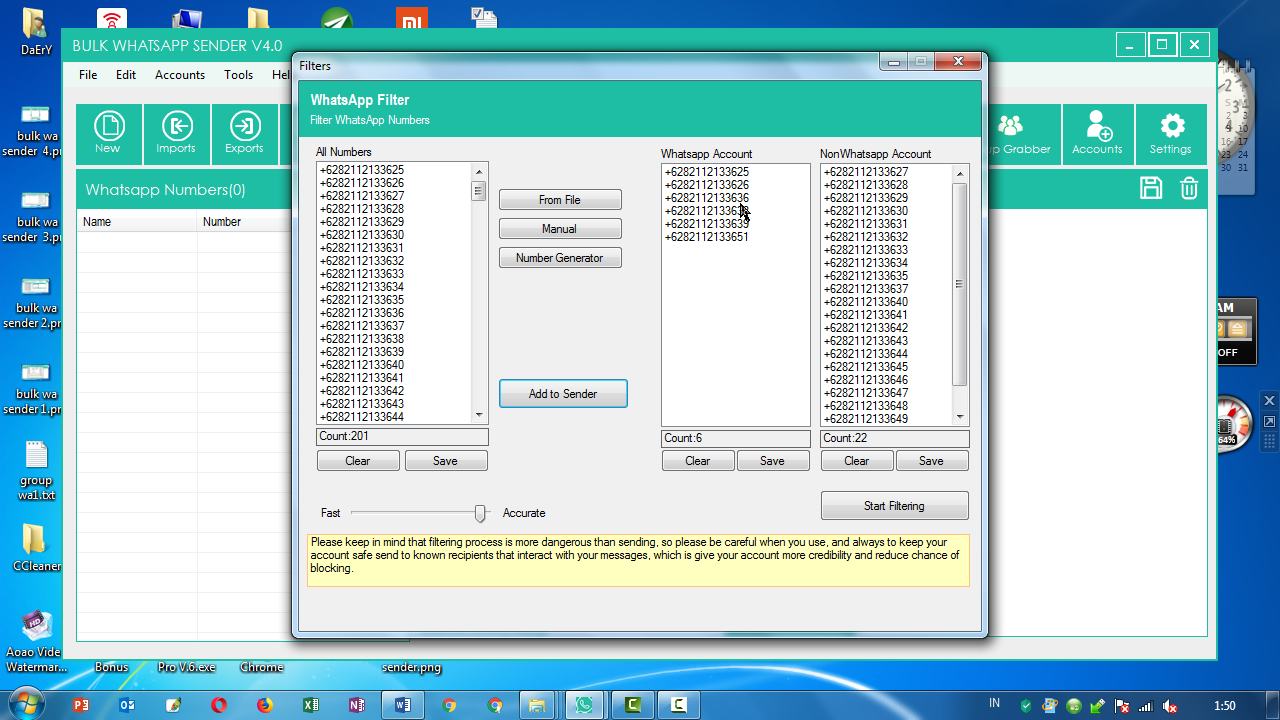Open Settings gear in the main toolbar
The height and width of the screenshot is (720, 1280).
(1171, 134)
